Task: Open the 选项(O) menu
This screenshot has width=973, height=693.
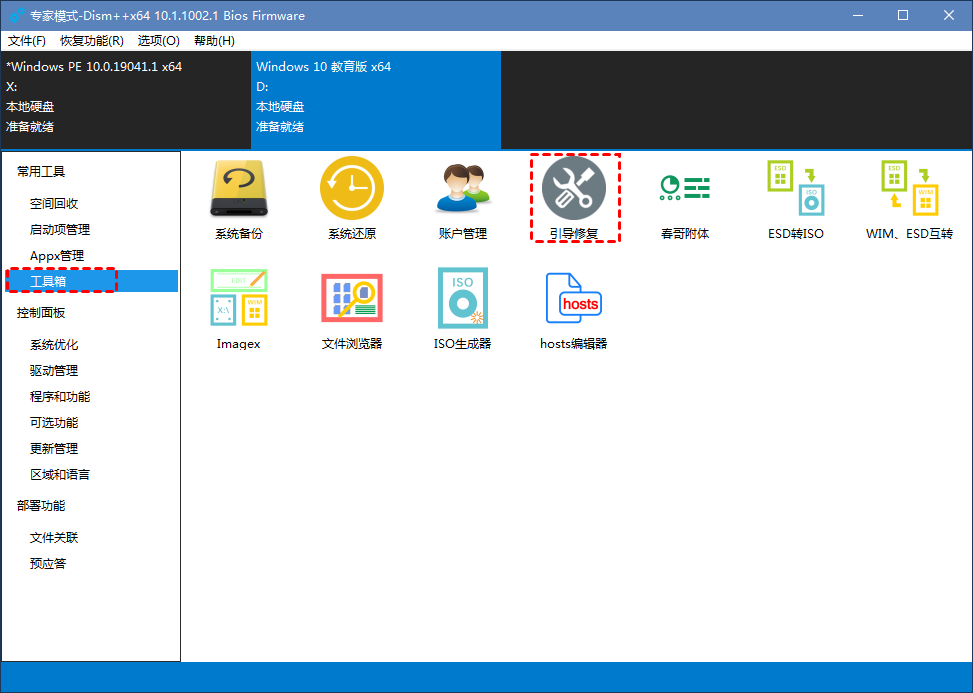Action: [157, 41]
